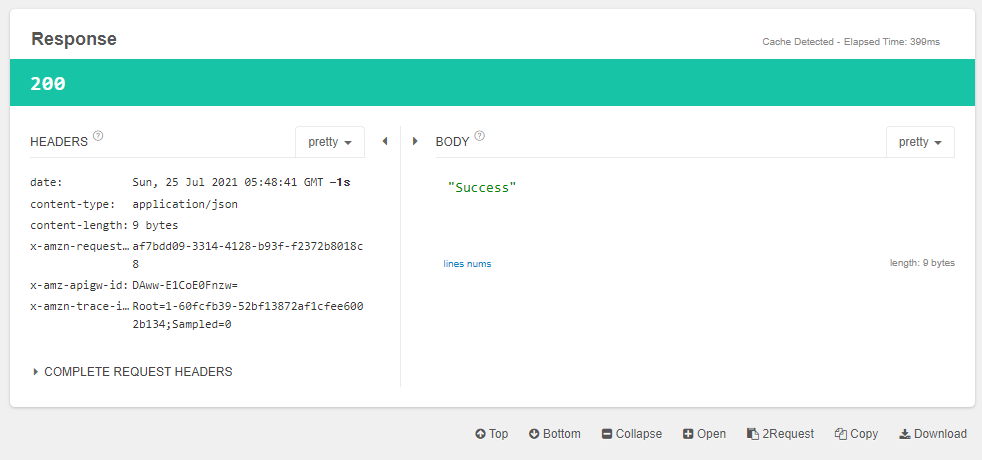Click the help icon next to BODY
The height and width of the screenshot is (460, 982).
coord(480,137)
